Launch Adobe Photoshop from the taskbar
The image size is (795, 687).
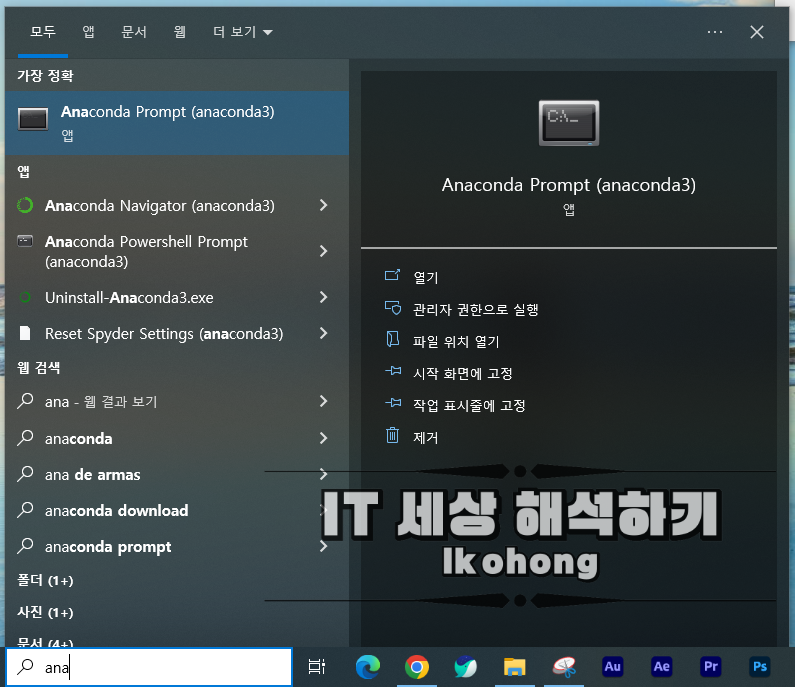click(x=760, y=667)
